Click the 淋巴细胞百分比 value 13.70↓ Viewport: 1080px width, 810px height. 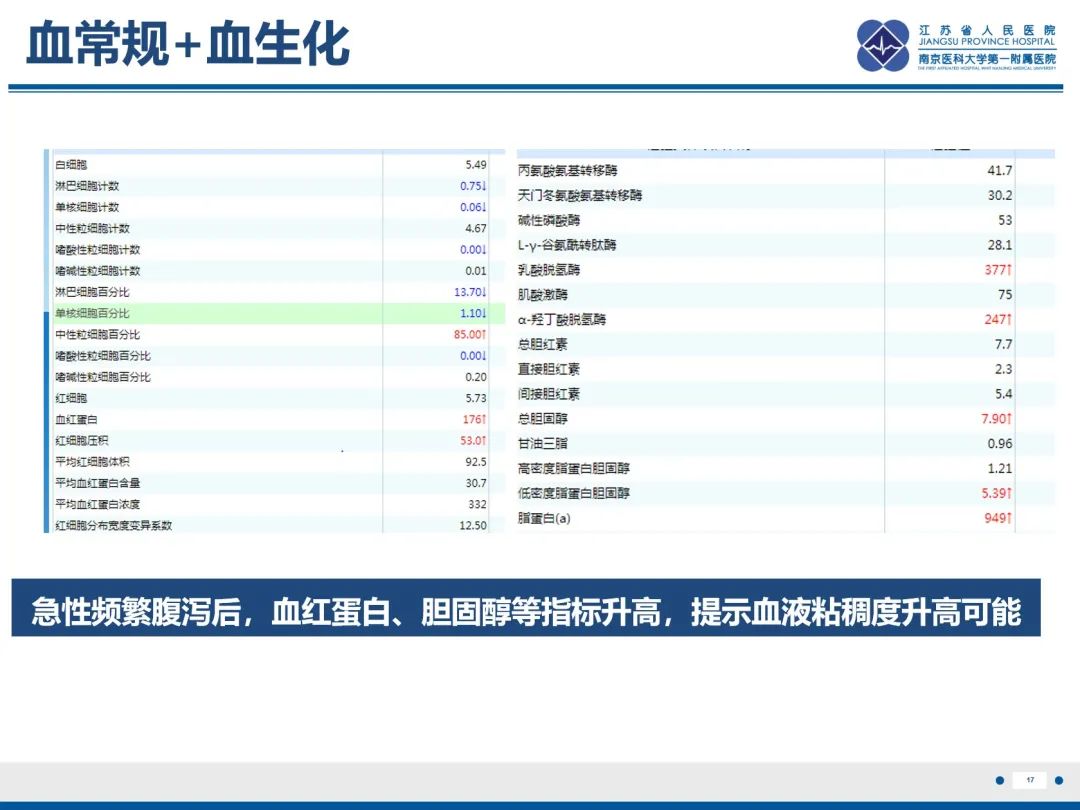click(x=470, y=292)
